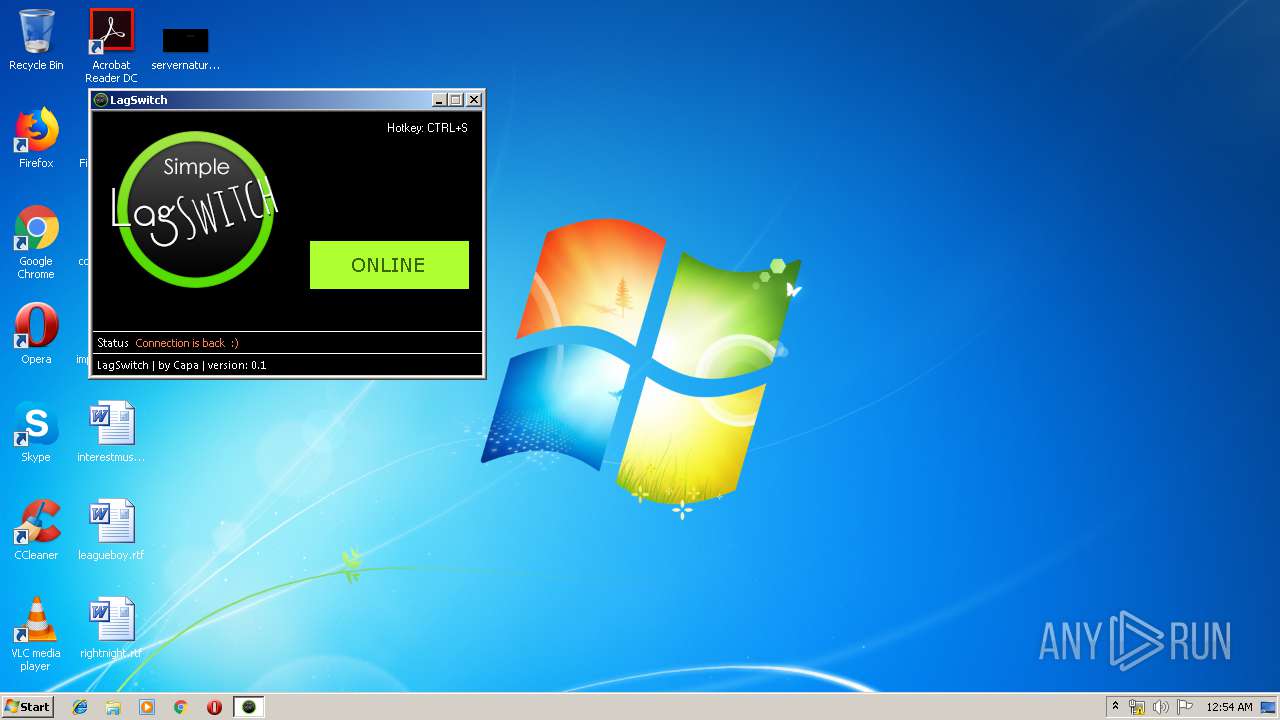The width and height of the screenshot is (1280, 720).
Task: Open the Google Chrome desktop shortcut
Action: [36, 242]
